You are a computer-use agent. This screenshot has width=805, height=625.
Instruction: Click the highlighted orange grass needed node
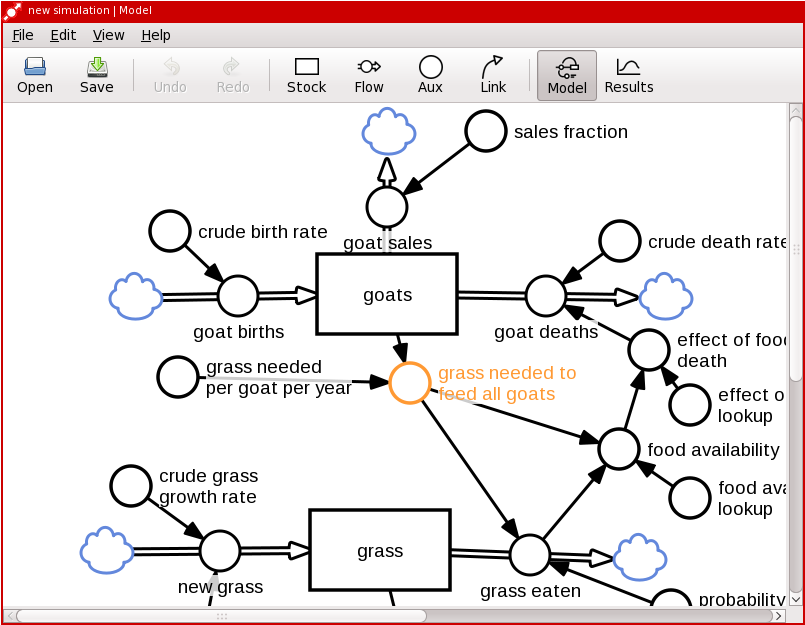[409, 383]
